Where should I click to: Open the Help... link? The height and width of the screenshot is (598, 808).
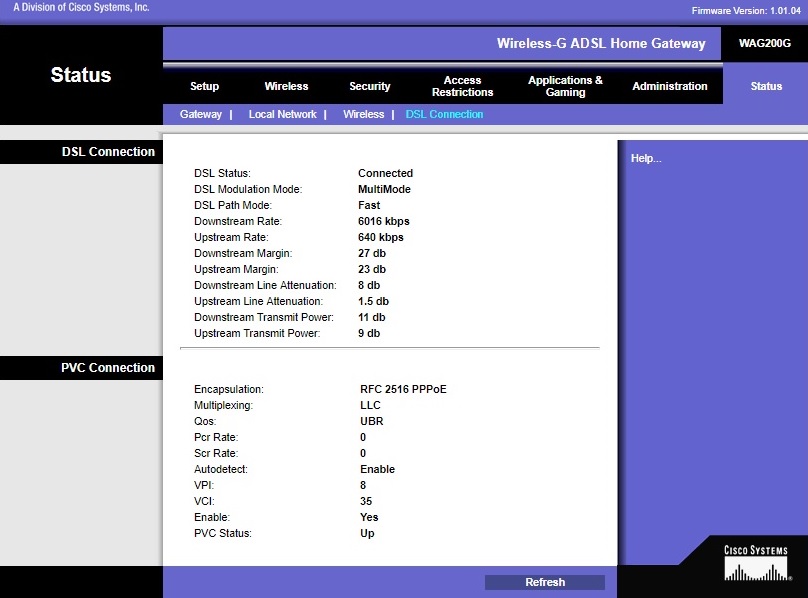coord(645,158)
